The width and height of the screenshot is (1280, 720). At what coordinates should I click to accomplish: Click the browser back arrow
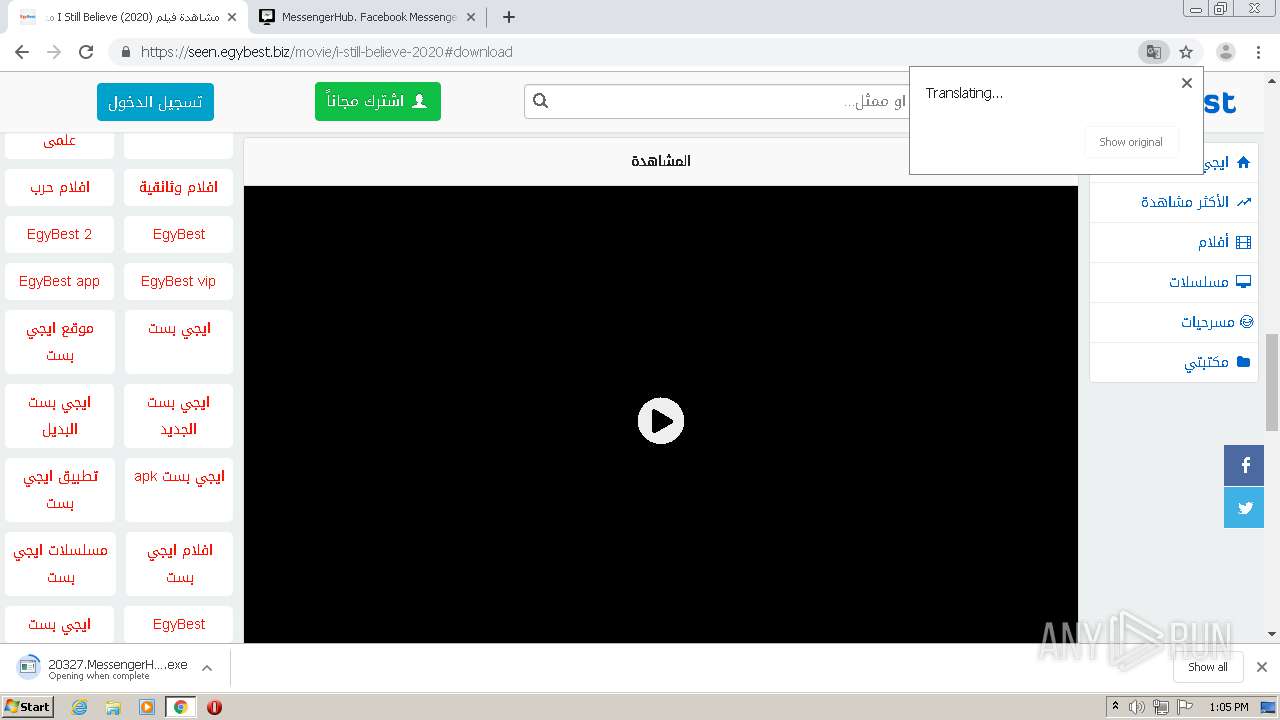[22, 52]
